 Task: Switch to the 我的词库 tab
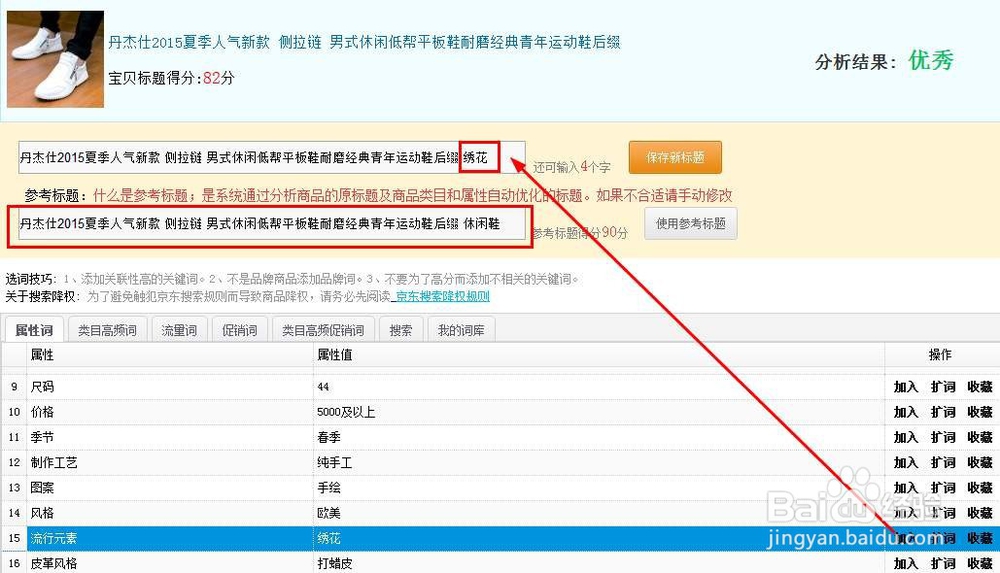coord(460,330)
